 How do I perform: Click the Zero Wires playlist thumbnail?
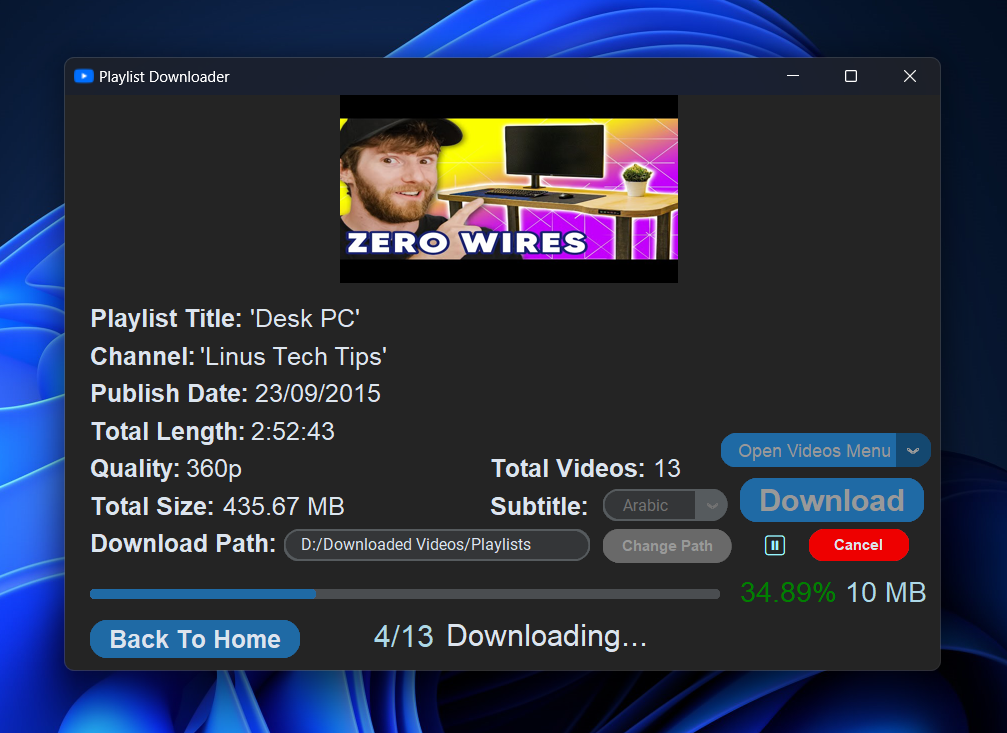(x=509, y=189)
